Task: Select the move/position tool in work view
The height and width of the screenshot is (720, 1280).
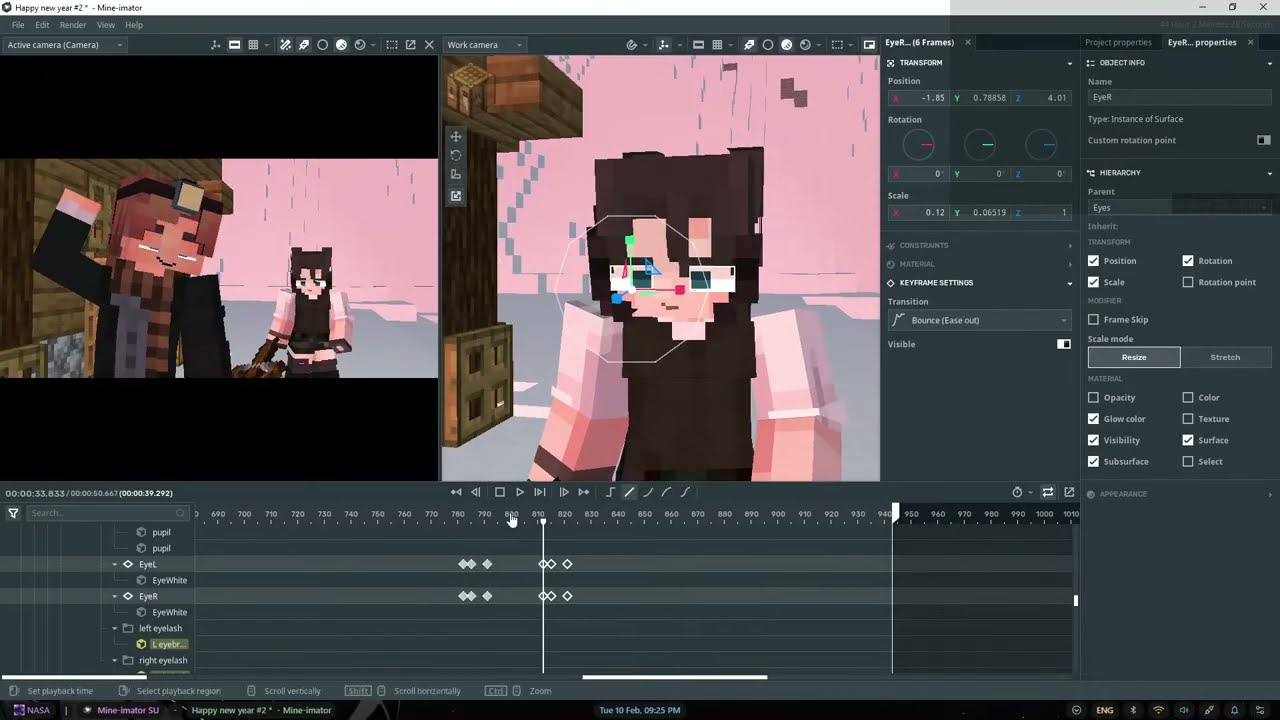Action: tap(456, 137)
